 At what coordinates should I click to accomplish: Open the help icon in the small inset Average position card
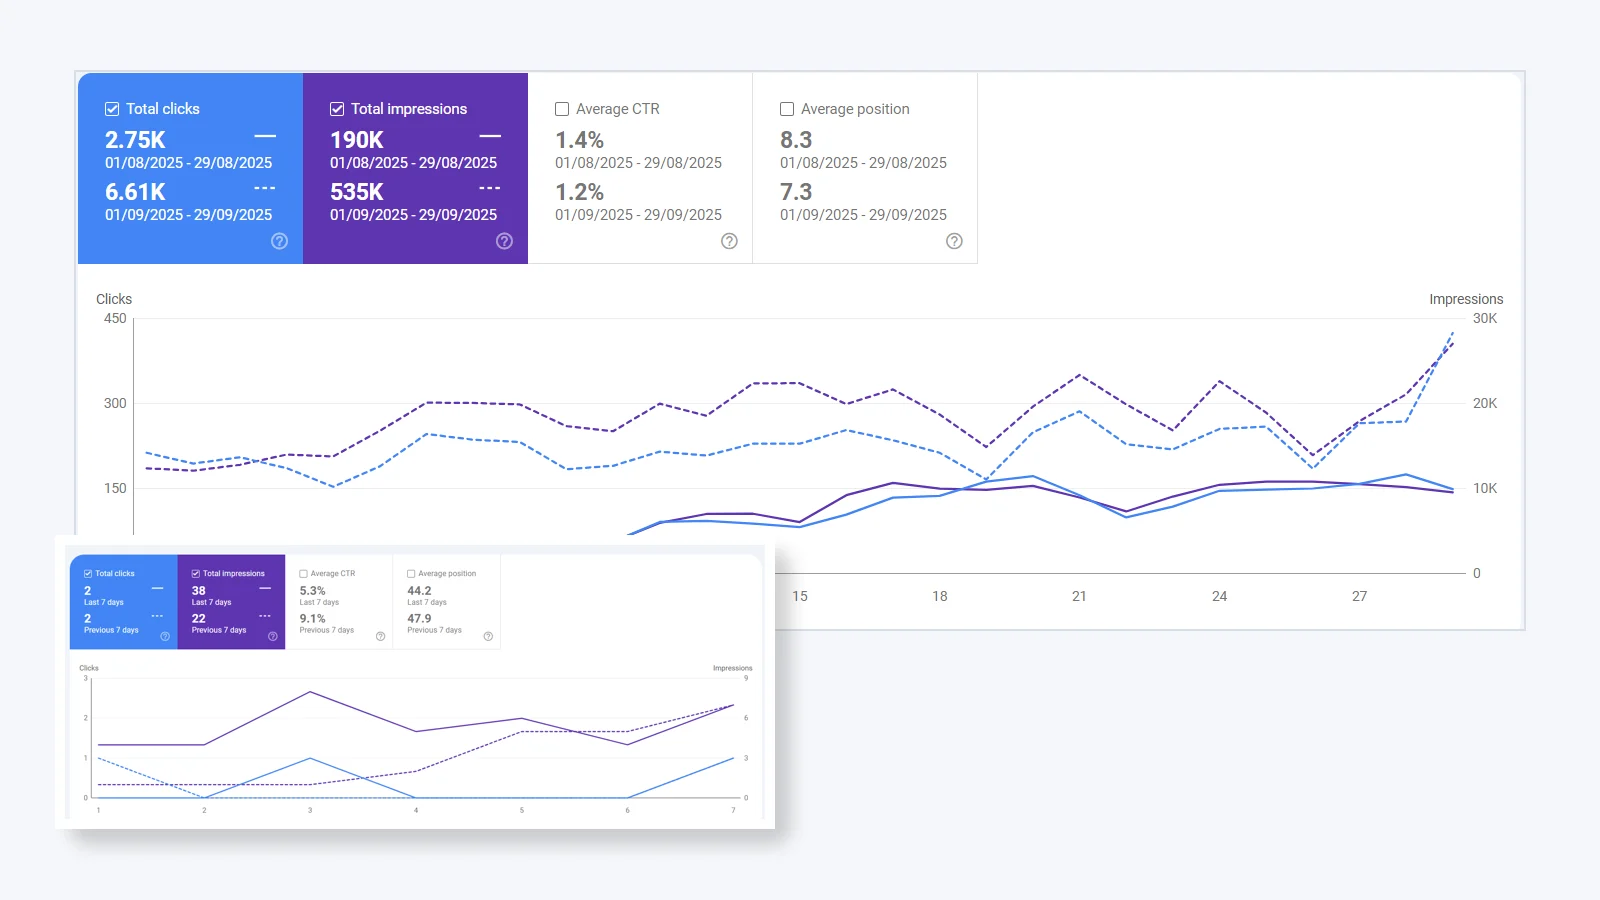pyautogui.click(x=488, y=636)
